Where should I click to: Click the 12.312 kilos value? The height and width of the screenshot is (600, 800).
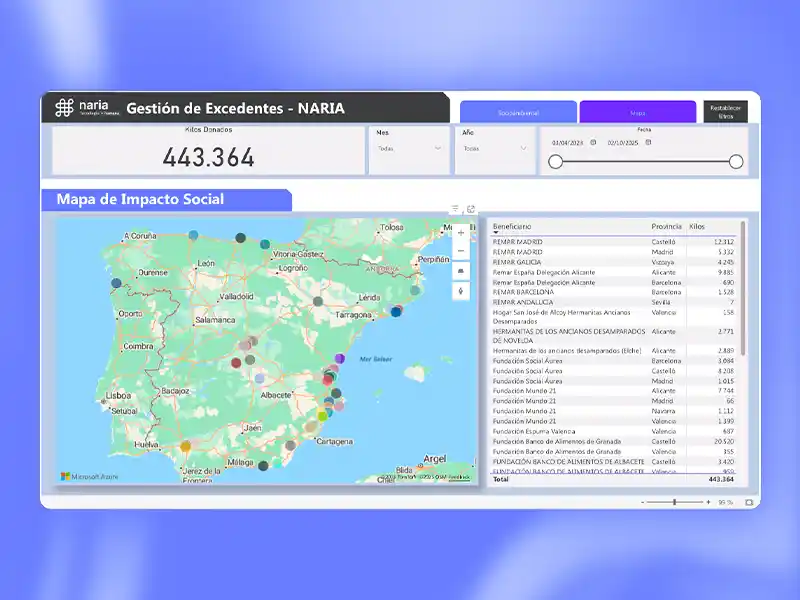pos(724,242)
